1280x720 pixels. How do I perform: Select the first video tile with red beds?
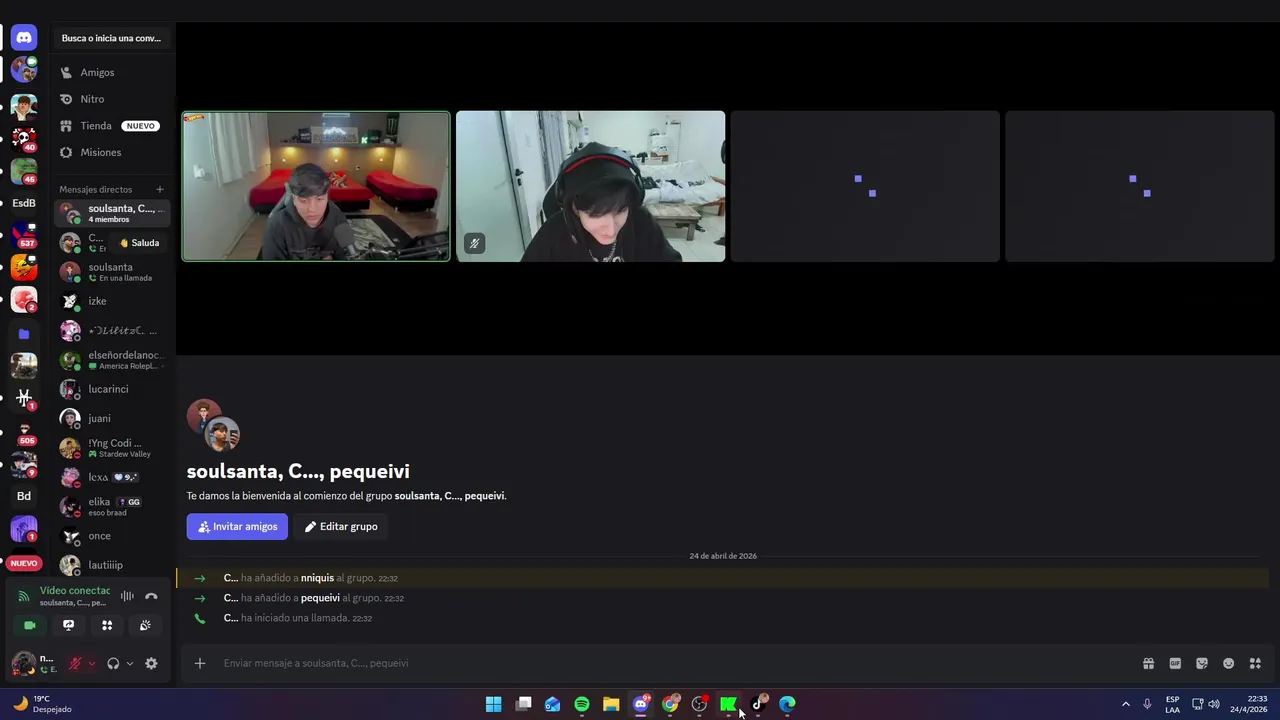[x=316, y=186]
